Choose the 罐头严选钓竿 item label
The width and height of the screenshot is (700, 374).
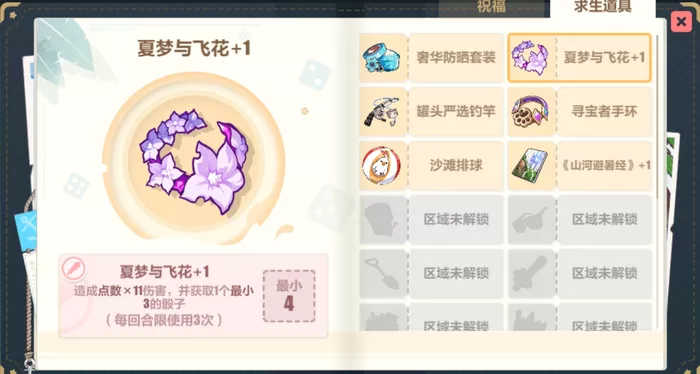[456, 112]
